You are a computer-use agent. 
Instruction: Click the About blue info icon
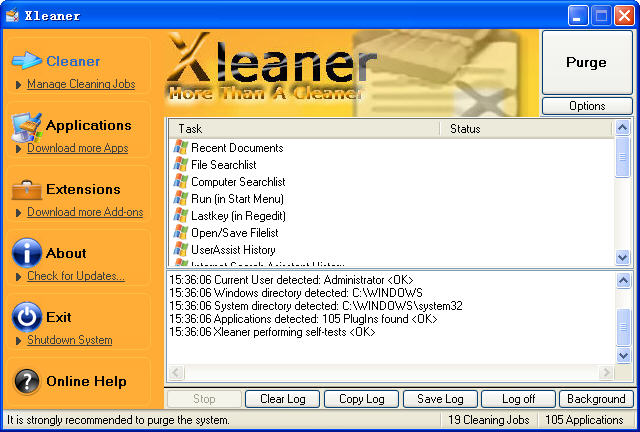point(27,253)
